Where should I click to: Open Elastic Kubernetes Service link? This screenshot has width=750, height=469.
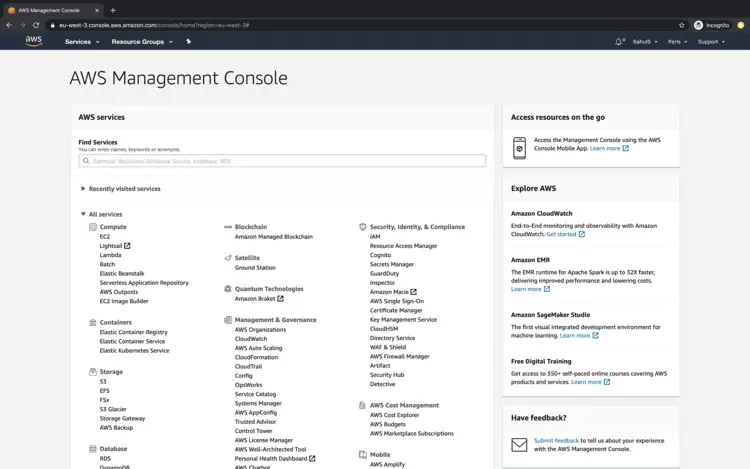pyautogui.click(x=134, y=350)
